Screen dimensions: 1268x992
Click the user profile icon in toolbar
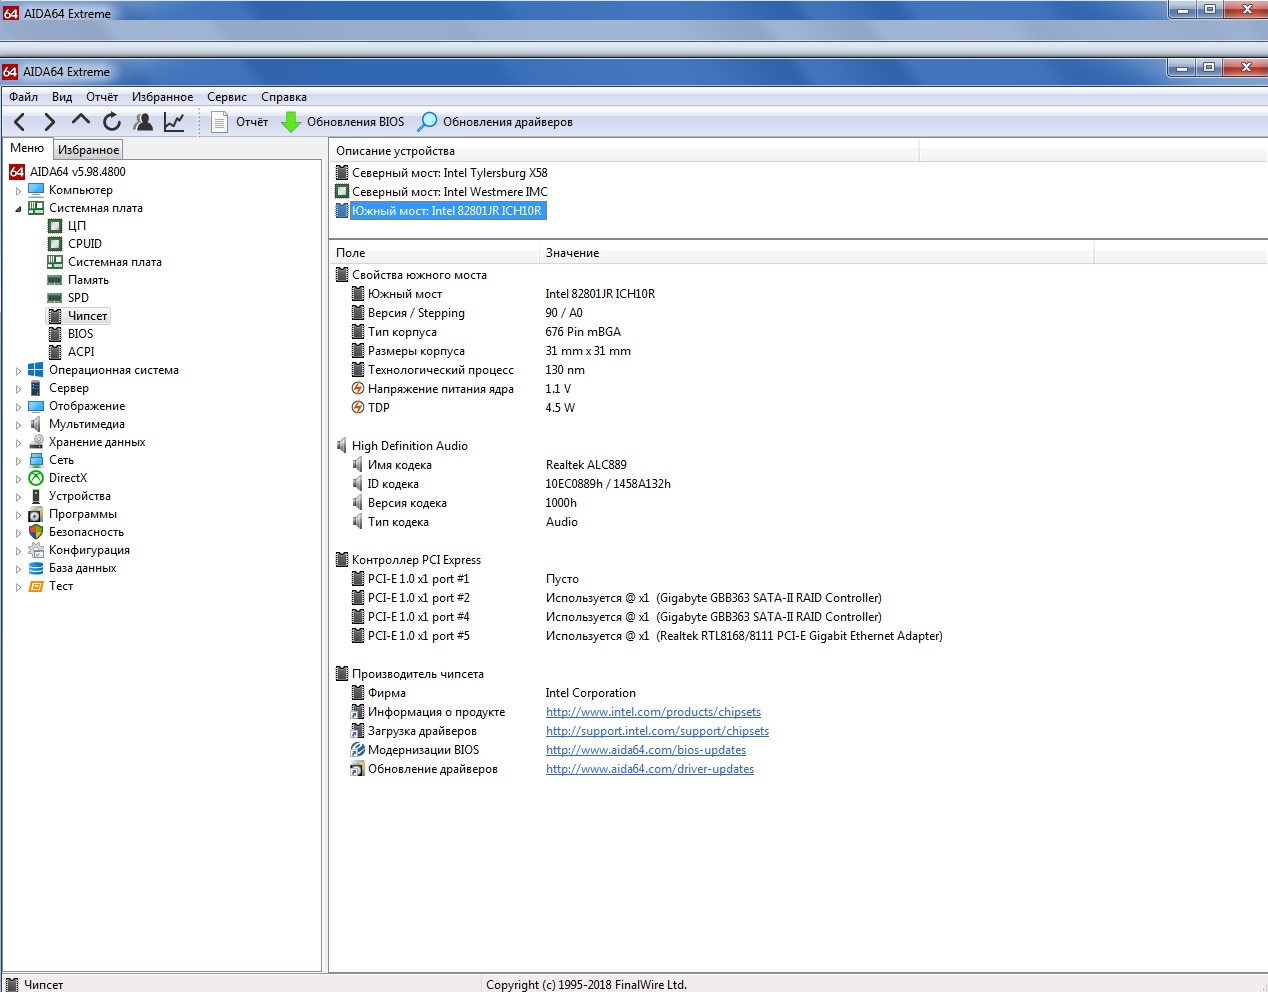point(144,122)
